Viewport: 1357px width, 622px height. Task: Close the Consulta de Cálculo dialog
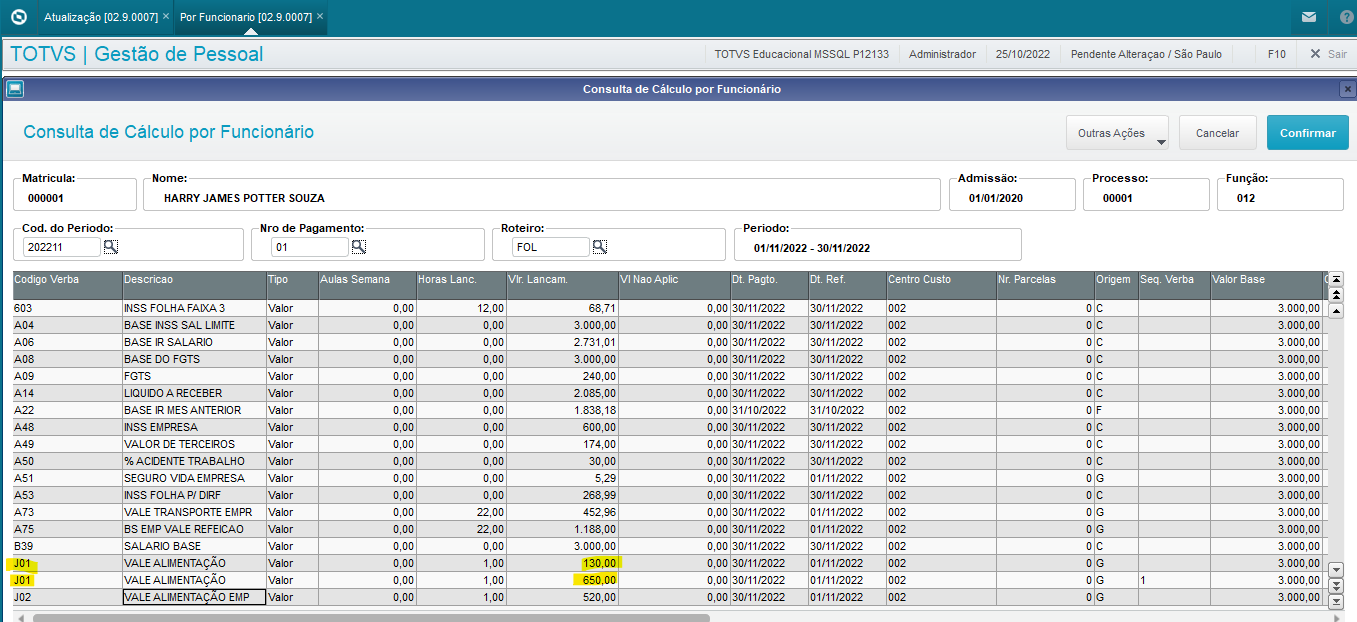point(1347,89)
